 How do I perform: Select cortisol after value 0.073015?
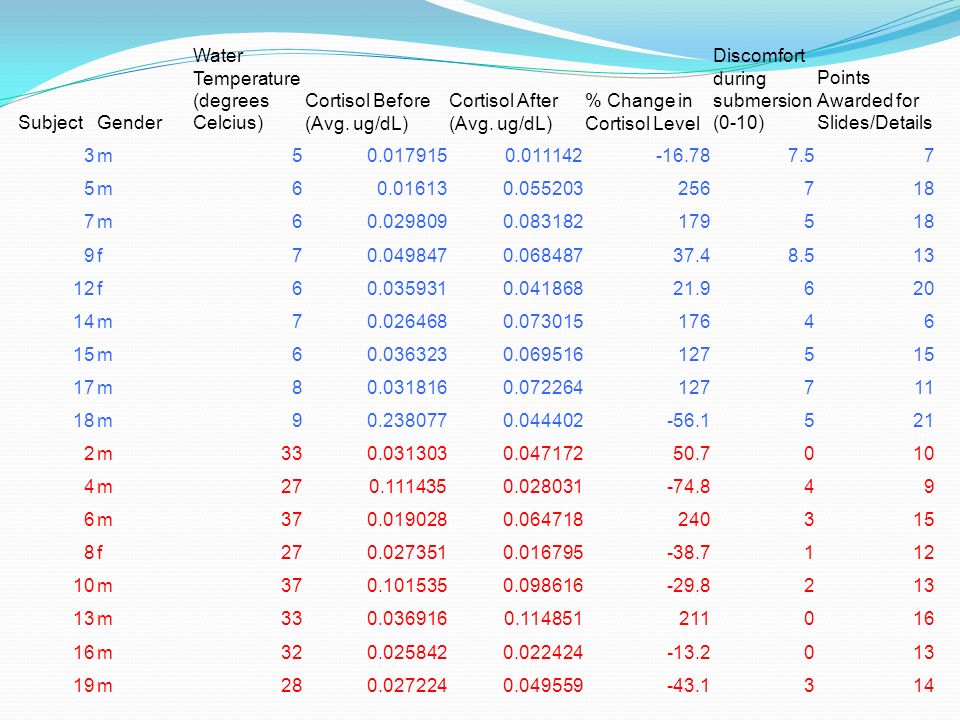543,321
